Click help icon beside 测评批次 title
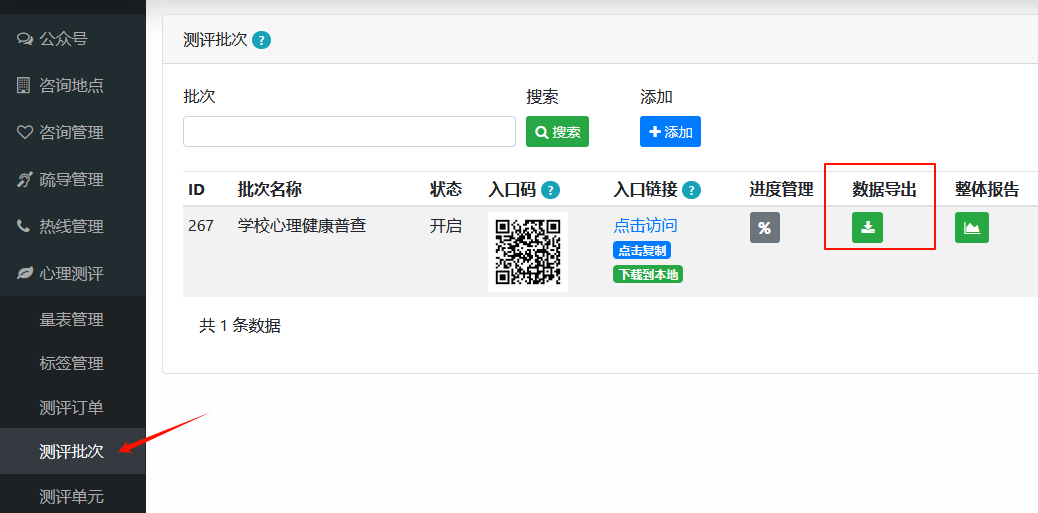 [x=261, y=40]
